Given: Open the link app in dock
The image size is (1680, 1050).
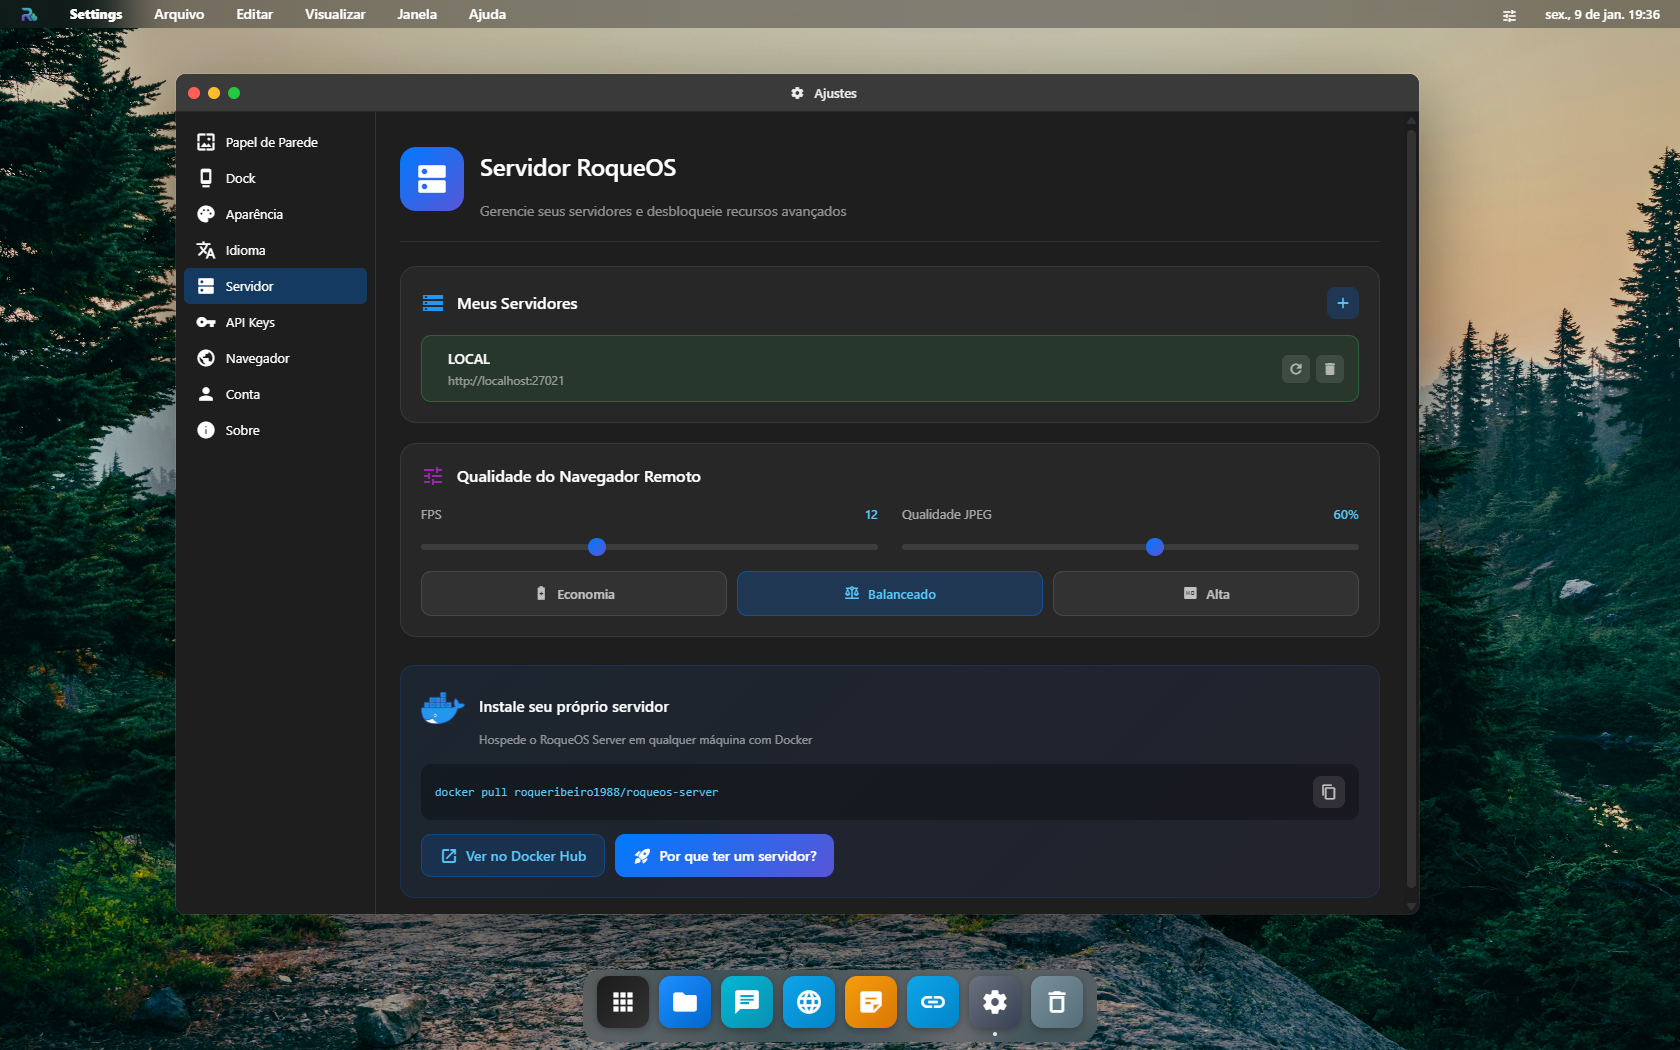Looking at the screenshot, I should (933, 1002).
